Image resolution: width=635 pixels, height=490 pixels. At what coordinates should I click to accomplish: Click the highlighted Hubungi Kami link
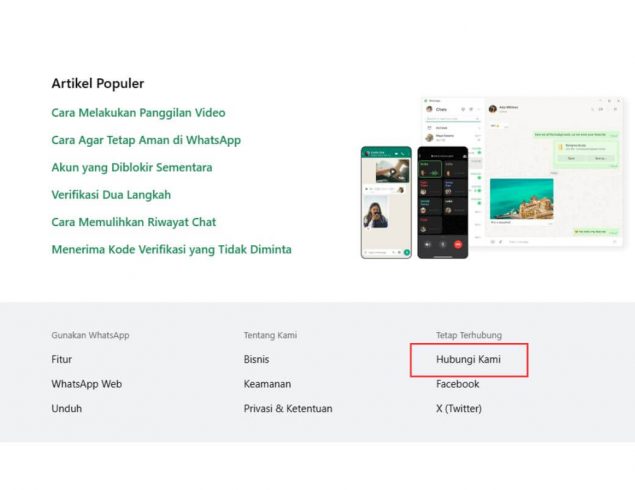tap(469, 359)
